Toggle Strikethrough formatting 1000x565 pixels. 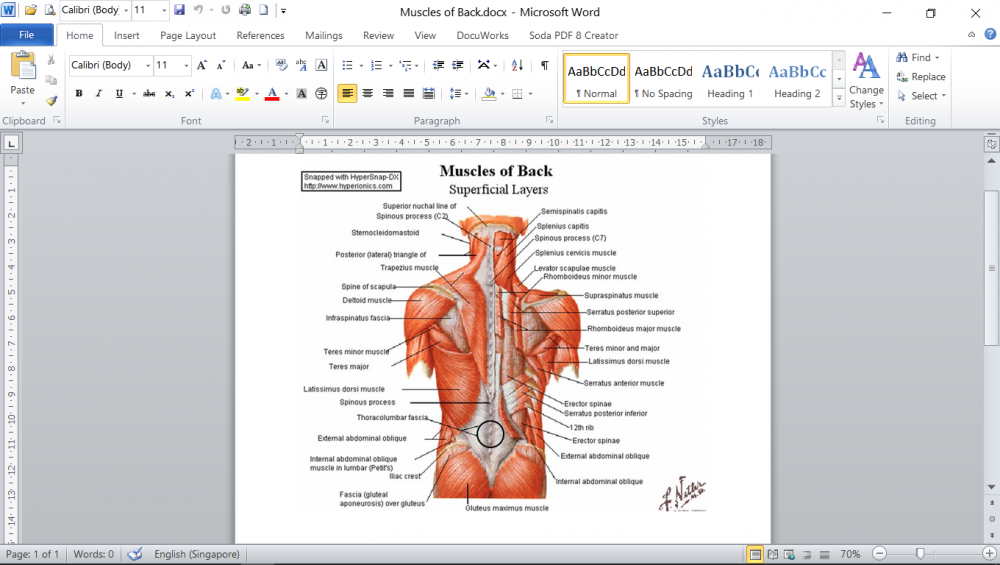pos(149,94)
